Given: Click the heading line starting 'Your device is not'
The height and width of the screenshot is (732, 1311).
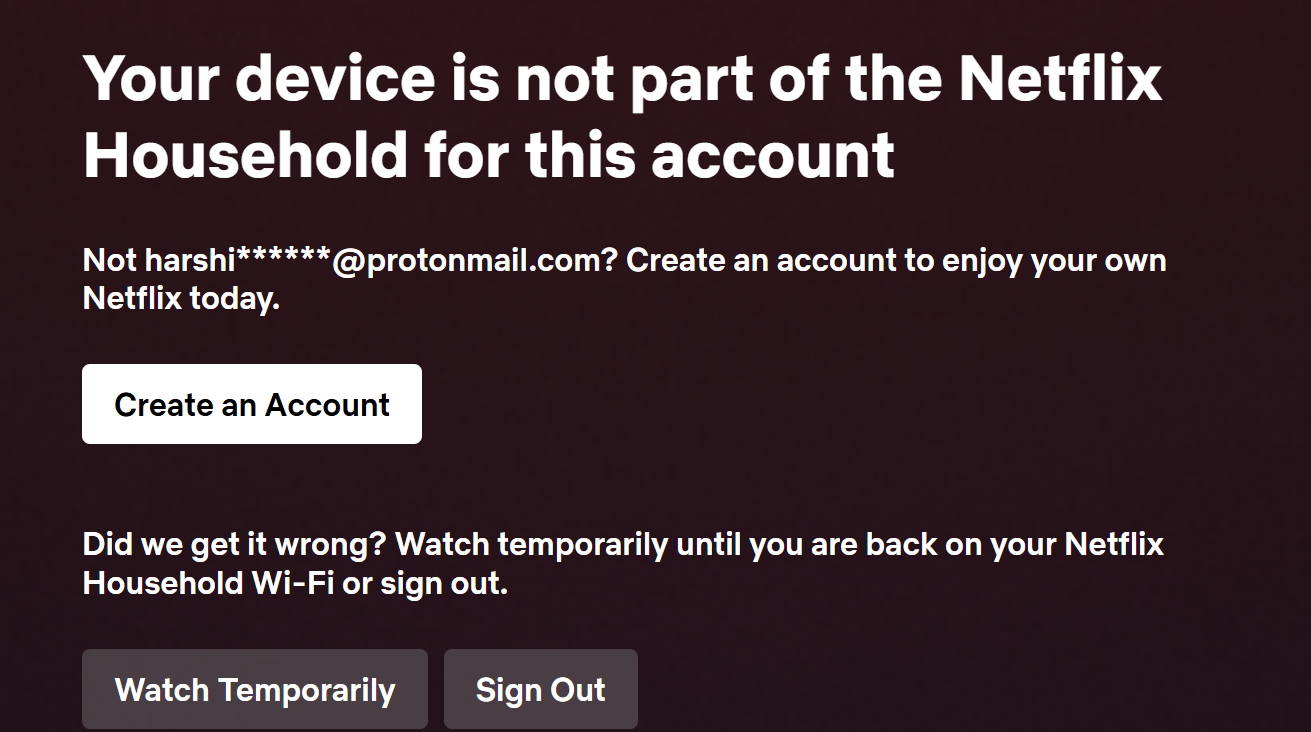Looking at the screenshot, I should tap(622, 78).
